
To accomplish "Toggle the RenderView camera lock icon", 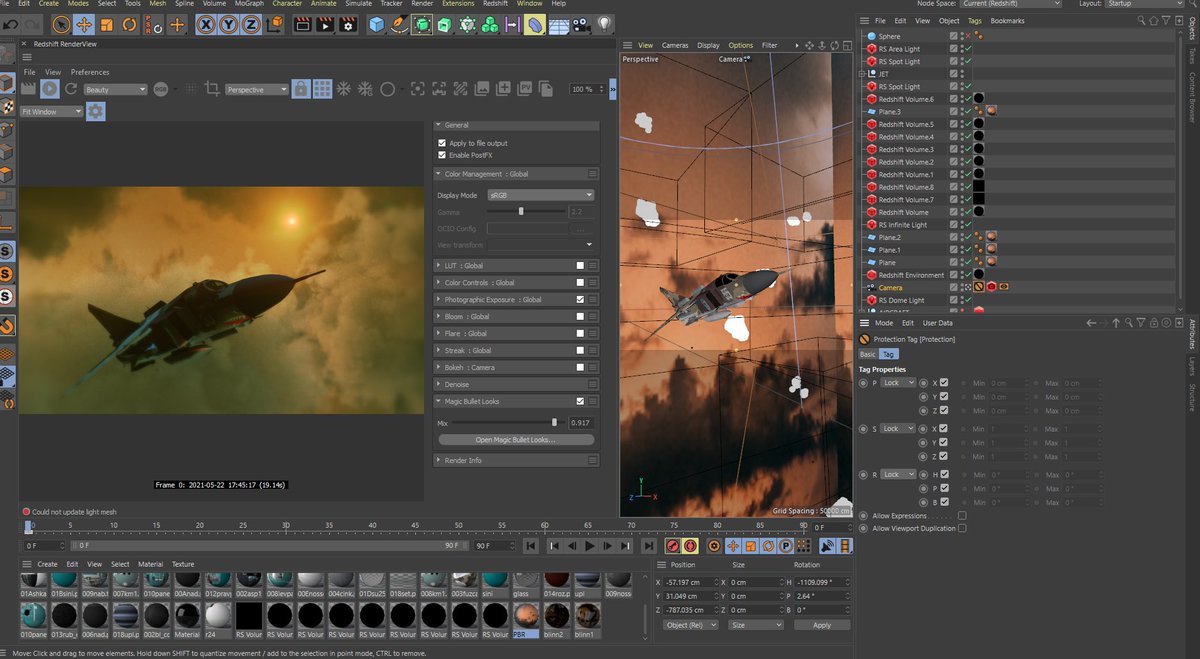I will point(302,89).
